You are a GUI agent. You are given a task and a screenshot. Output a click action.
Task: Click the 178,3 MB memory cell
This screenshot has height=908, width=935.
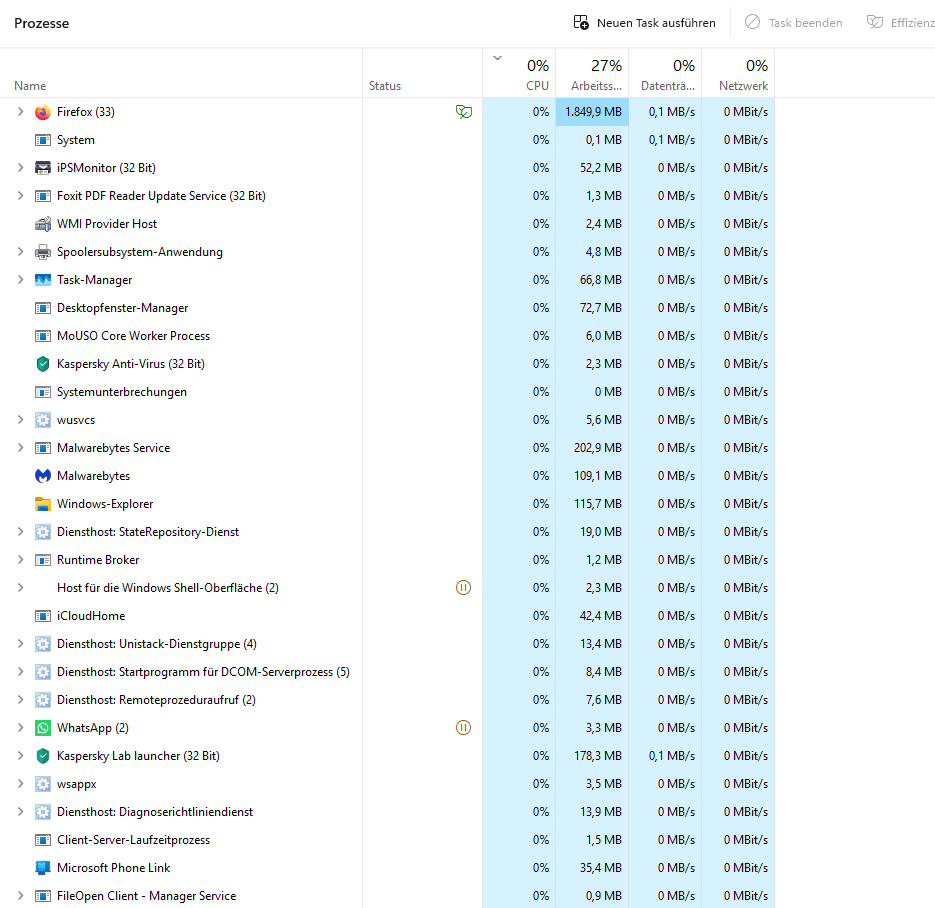[592, 756]
